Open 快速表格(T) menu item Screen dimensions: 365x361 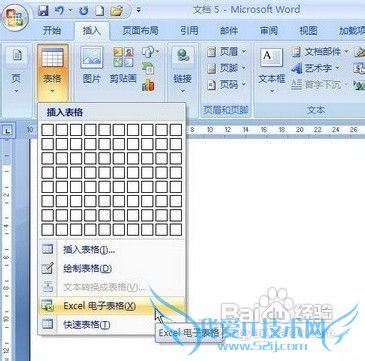[112, 324]
